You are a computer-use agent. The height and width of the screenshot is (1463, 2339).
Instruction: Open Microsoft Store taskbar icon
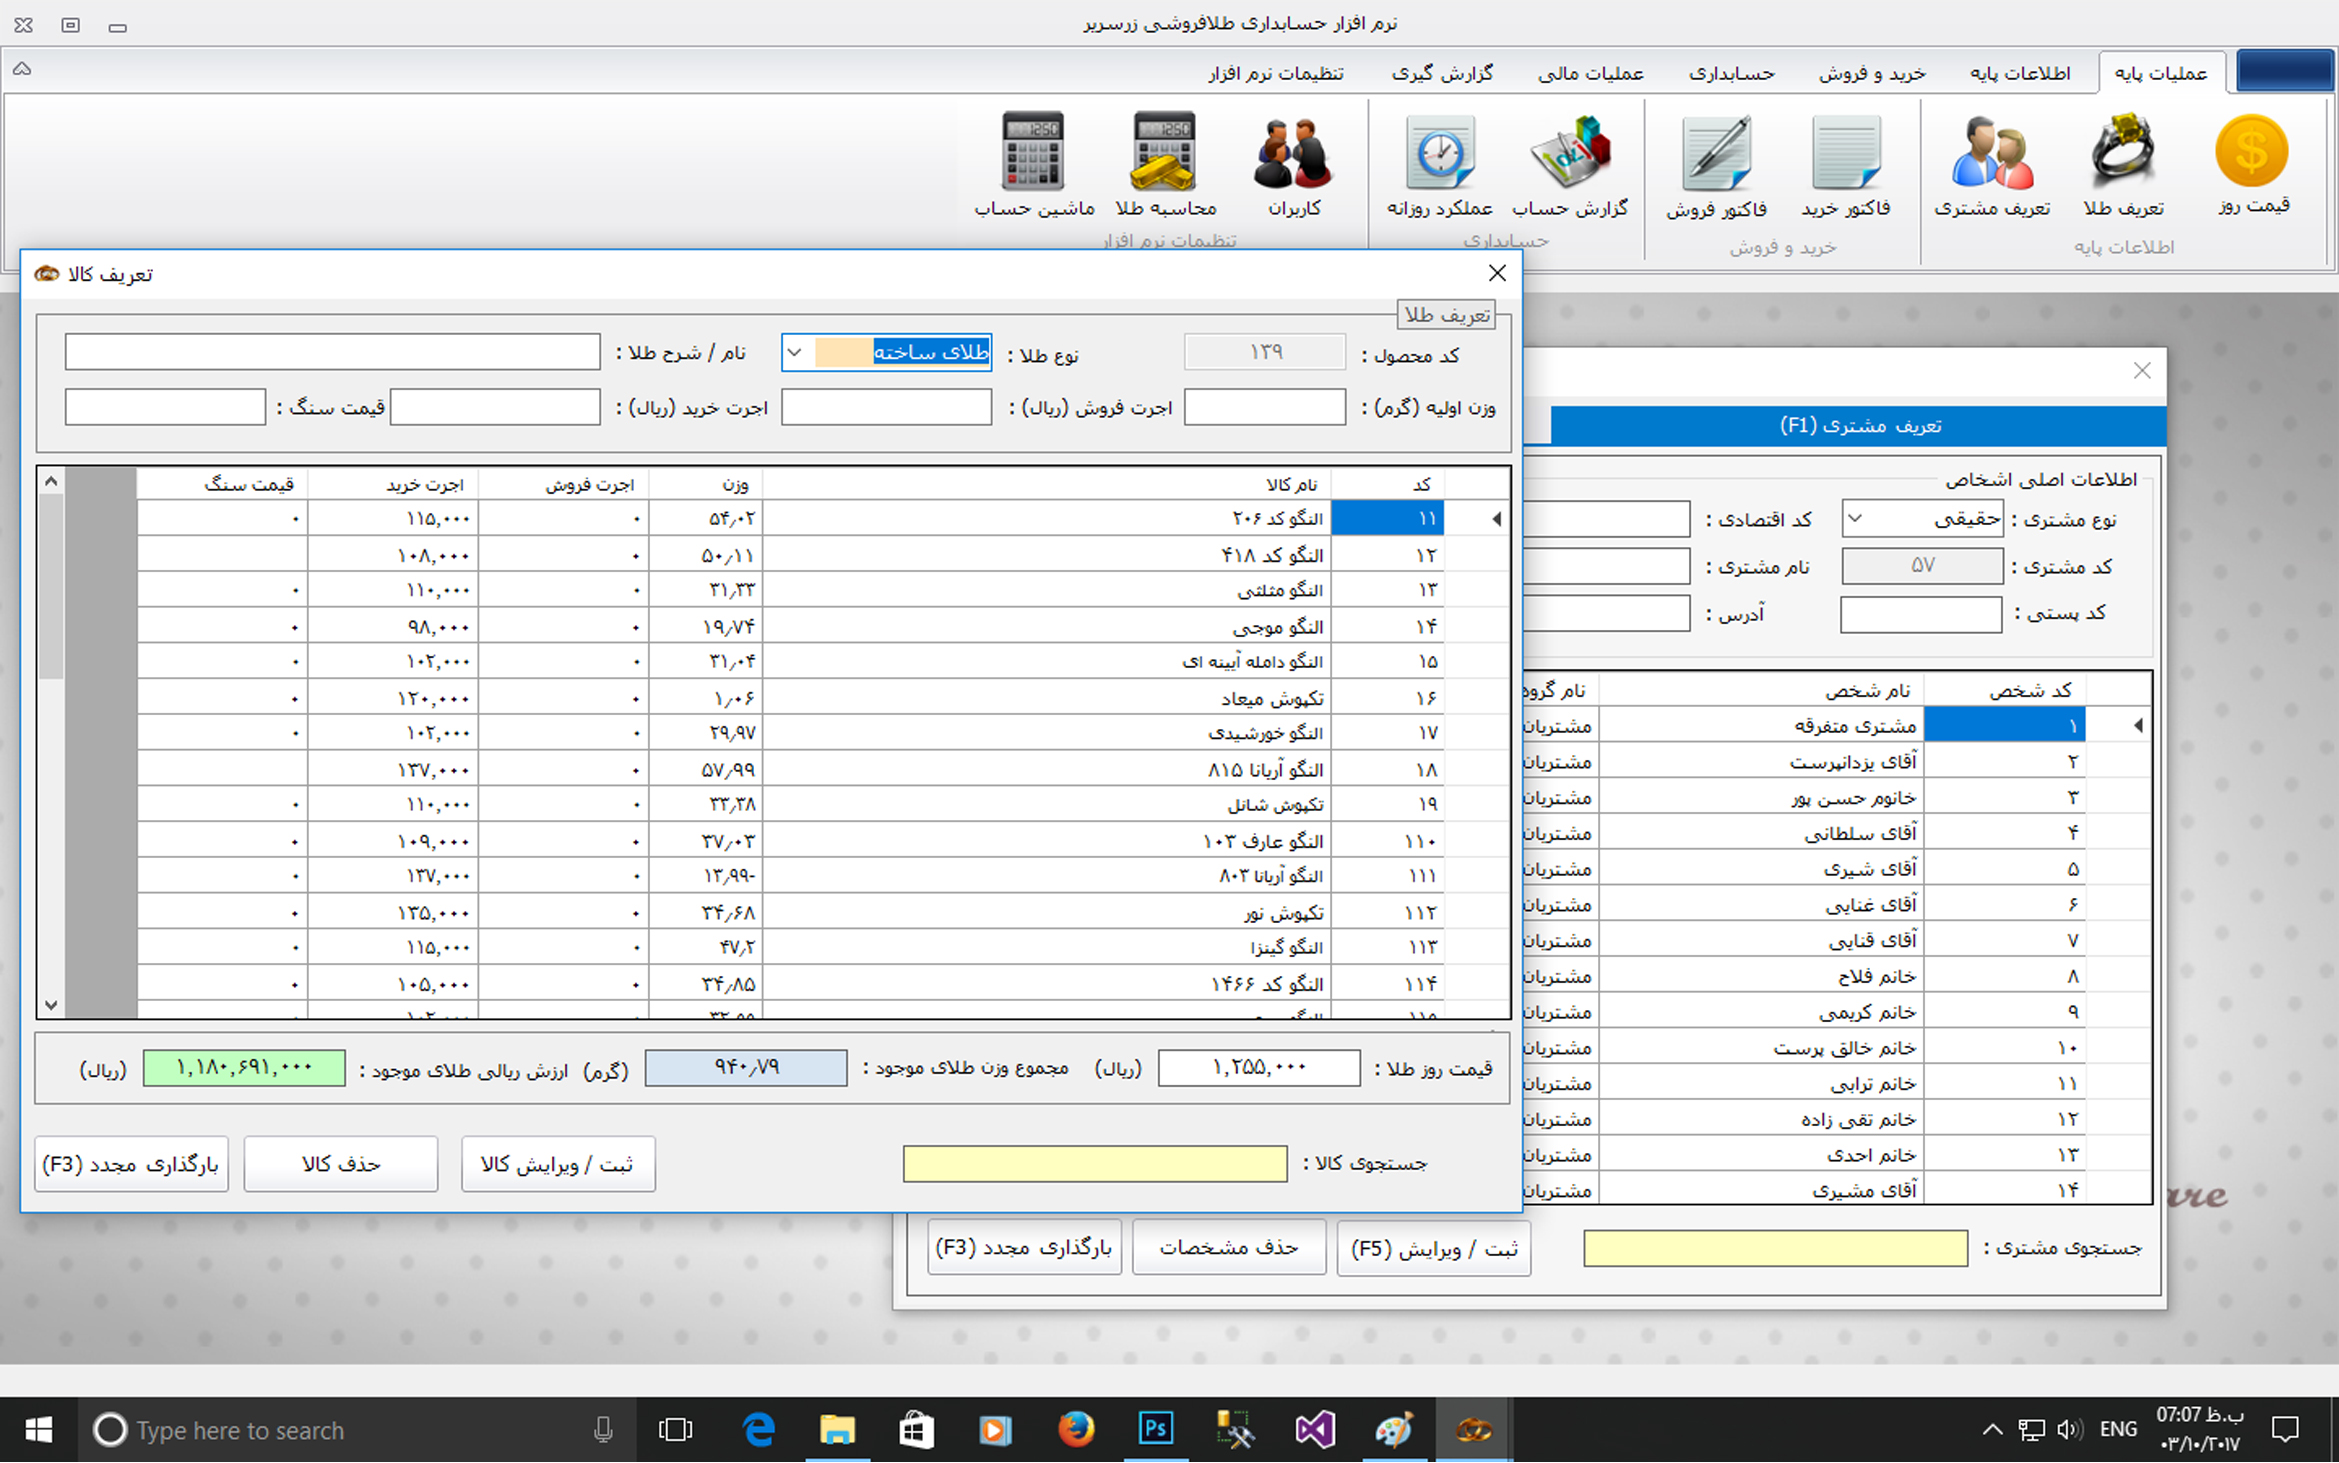coord(915,1430)
